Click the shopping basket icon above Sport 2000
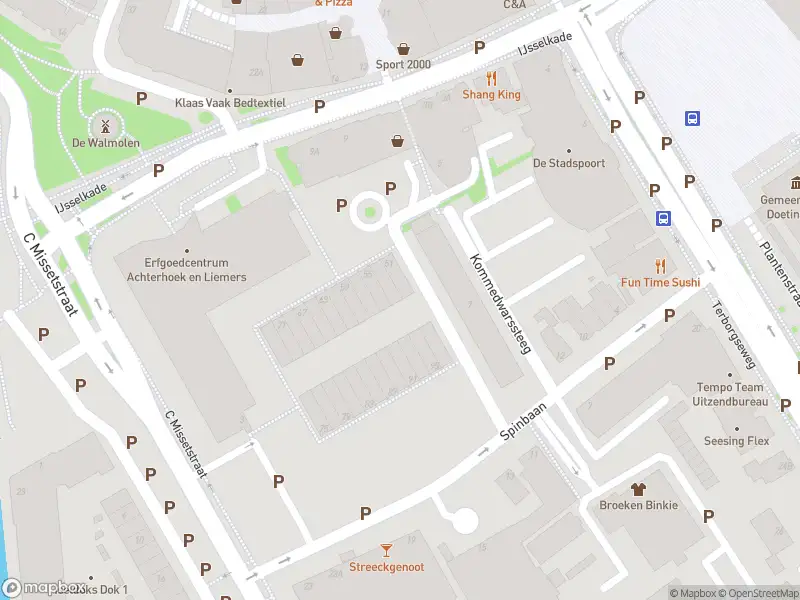Viewport: 800px width, 600px height. coord(403,49)
